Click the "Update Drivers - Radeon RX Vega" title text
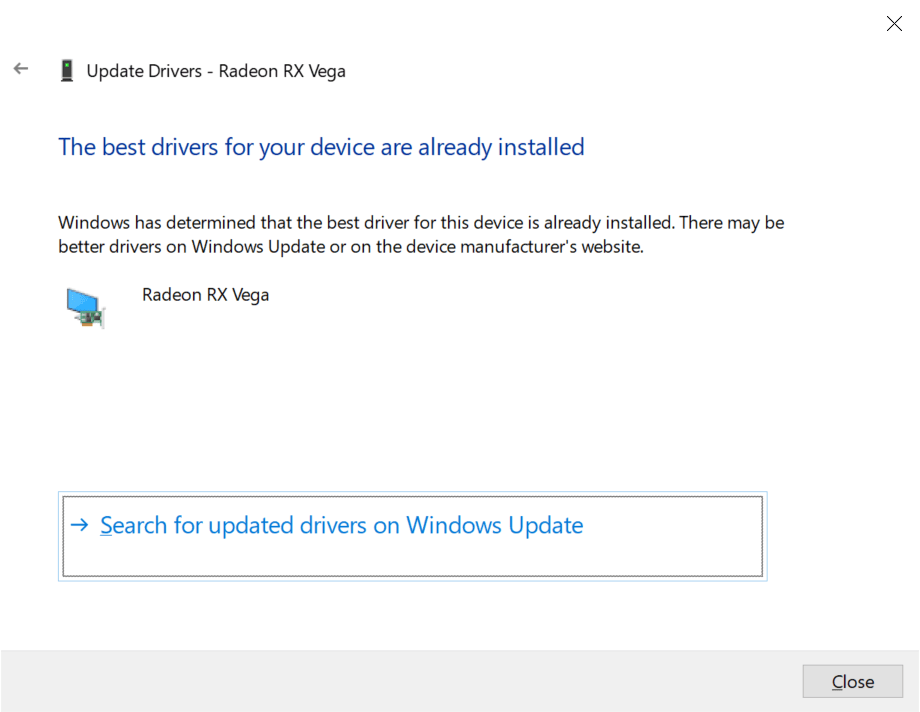Viewport: 920px width, 712px height. tap(216, 71)
